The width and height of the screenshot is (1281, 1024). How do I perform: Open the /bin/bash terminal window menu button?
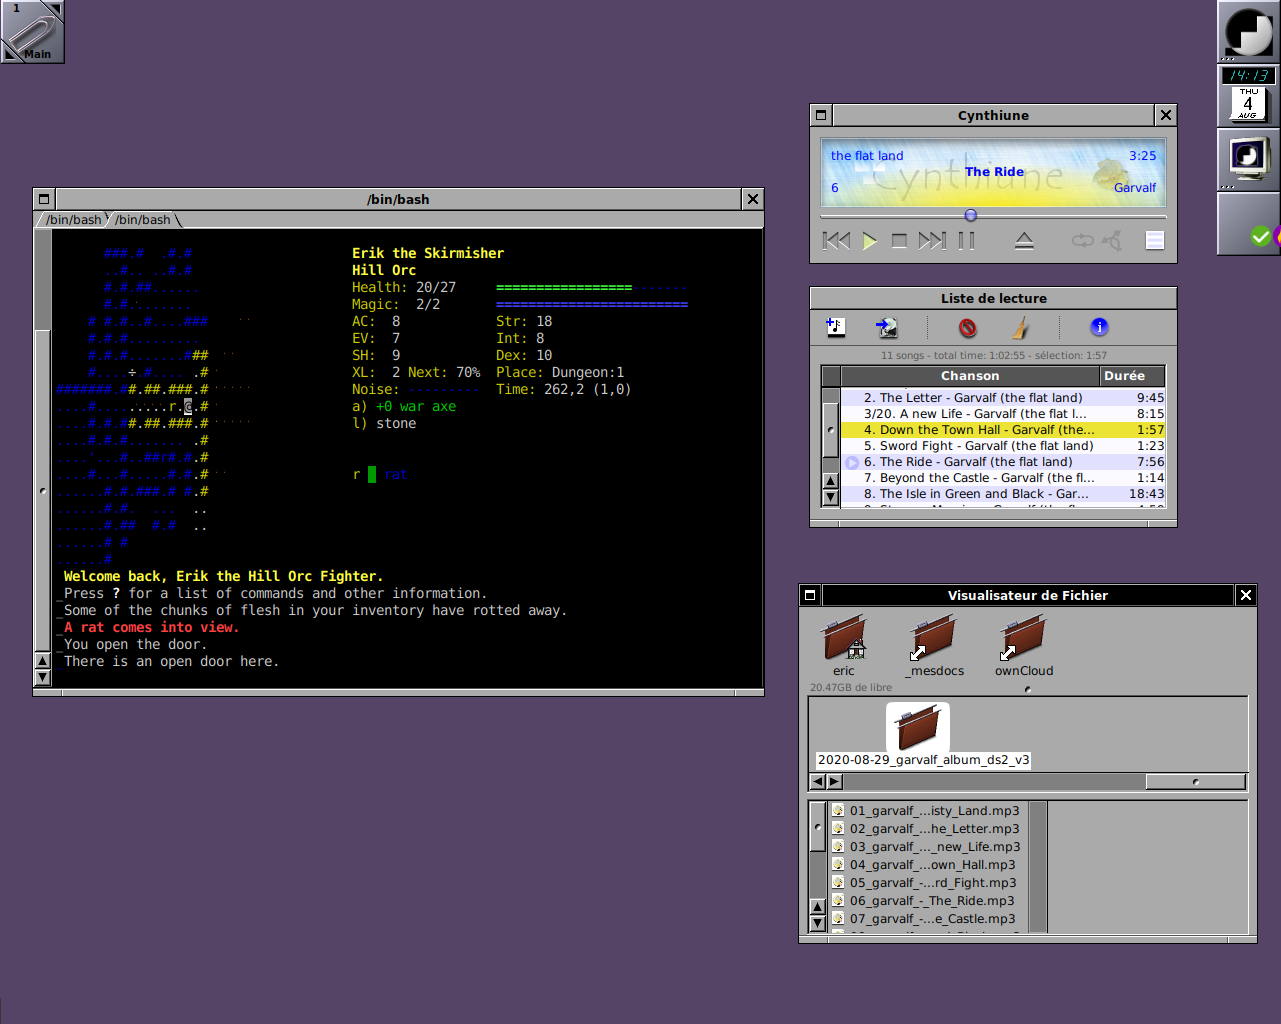click(44, 199)
